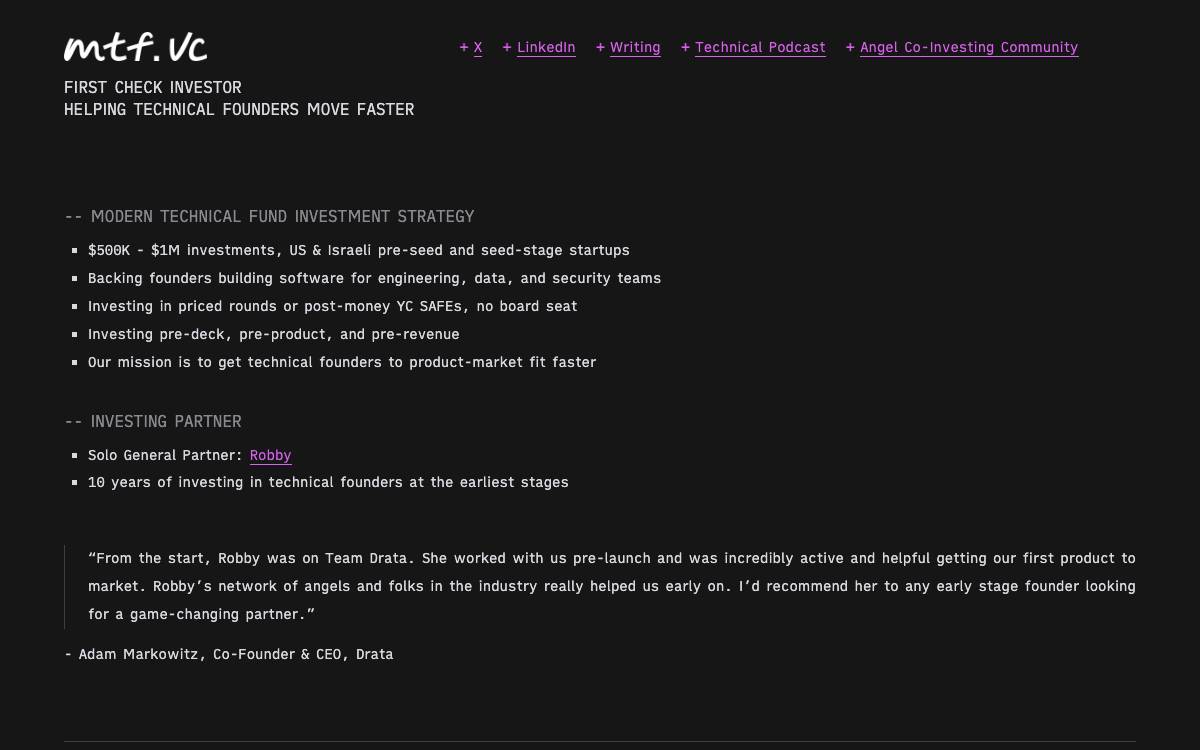
Task: Click 'FIRST CHECK INVESTOR' tagline
Action: point(153,87)
